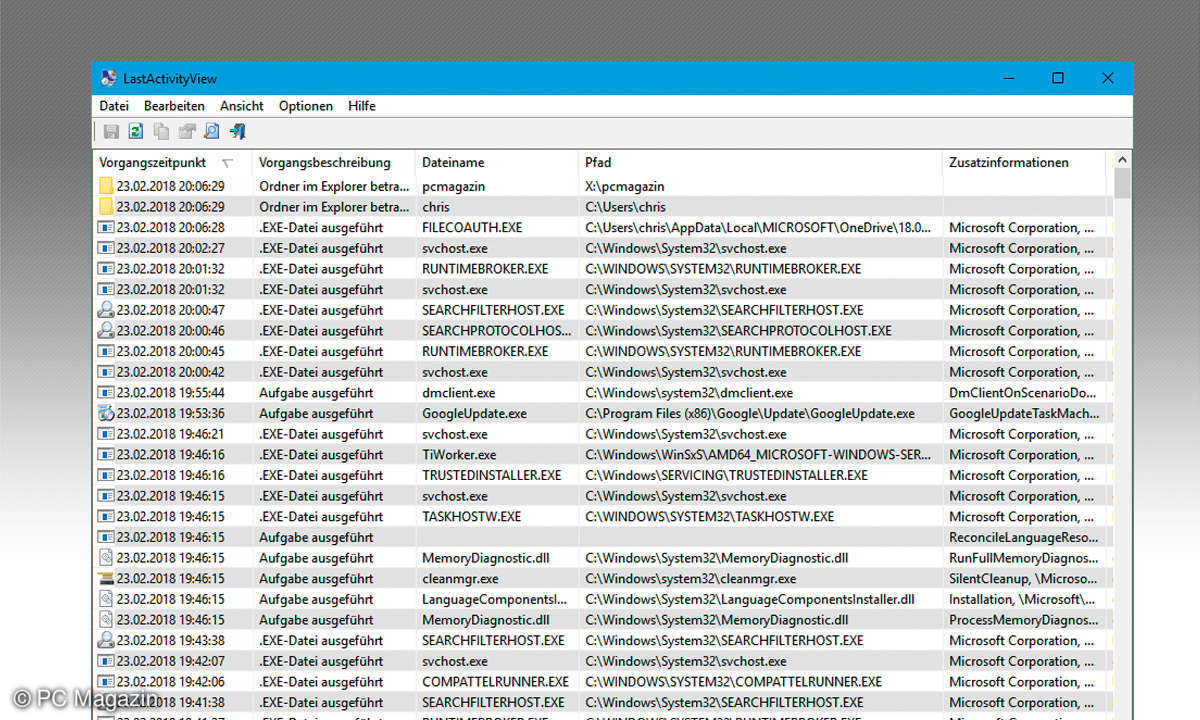The image size is (1200, 720).
Task: Select the C:\WINDOWS\SYSTEM32\COMPATTELRUNNER.EXE path
Action: [x=733, y=682]
